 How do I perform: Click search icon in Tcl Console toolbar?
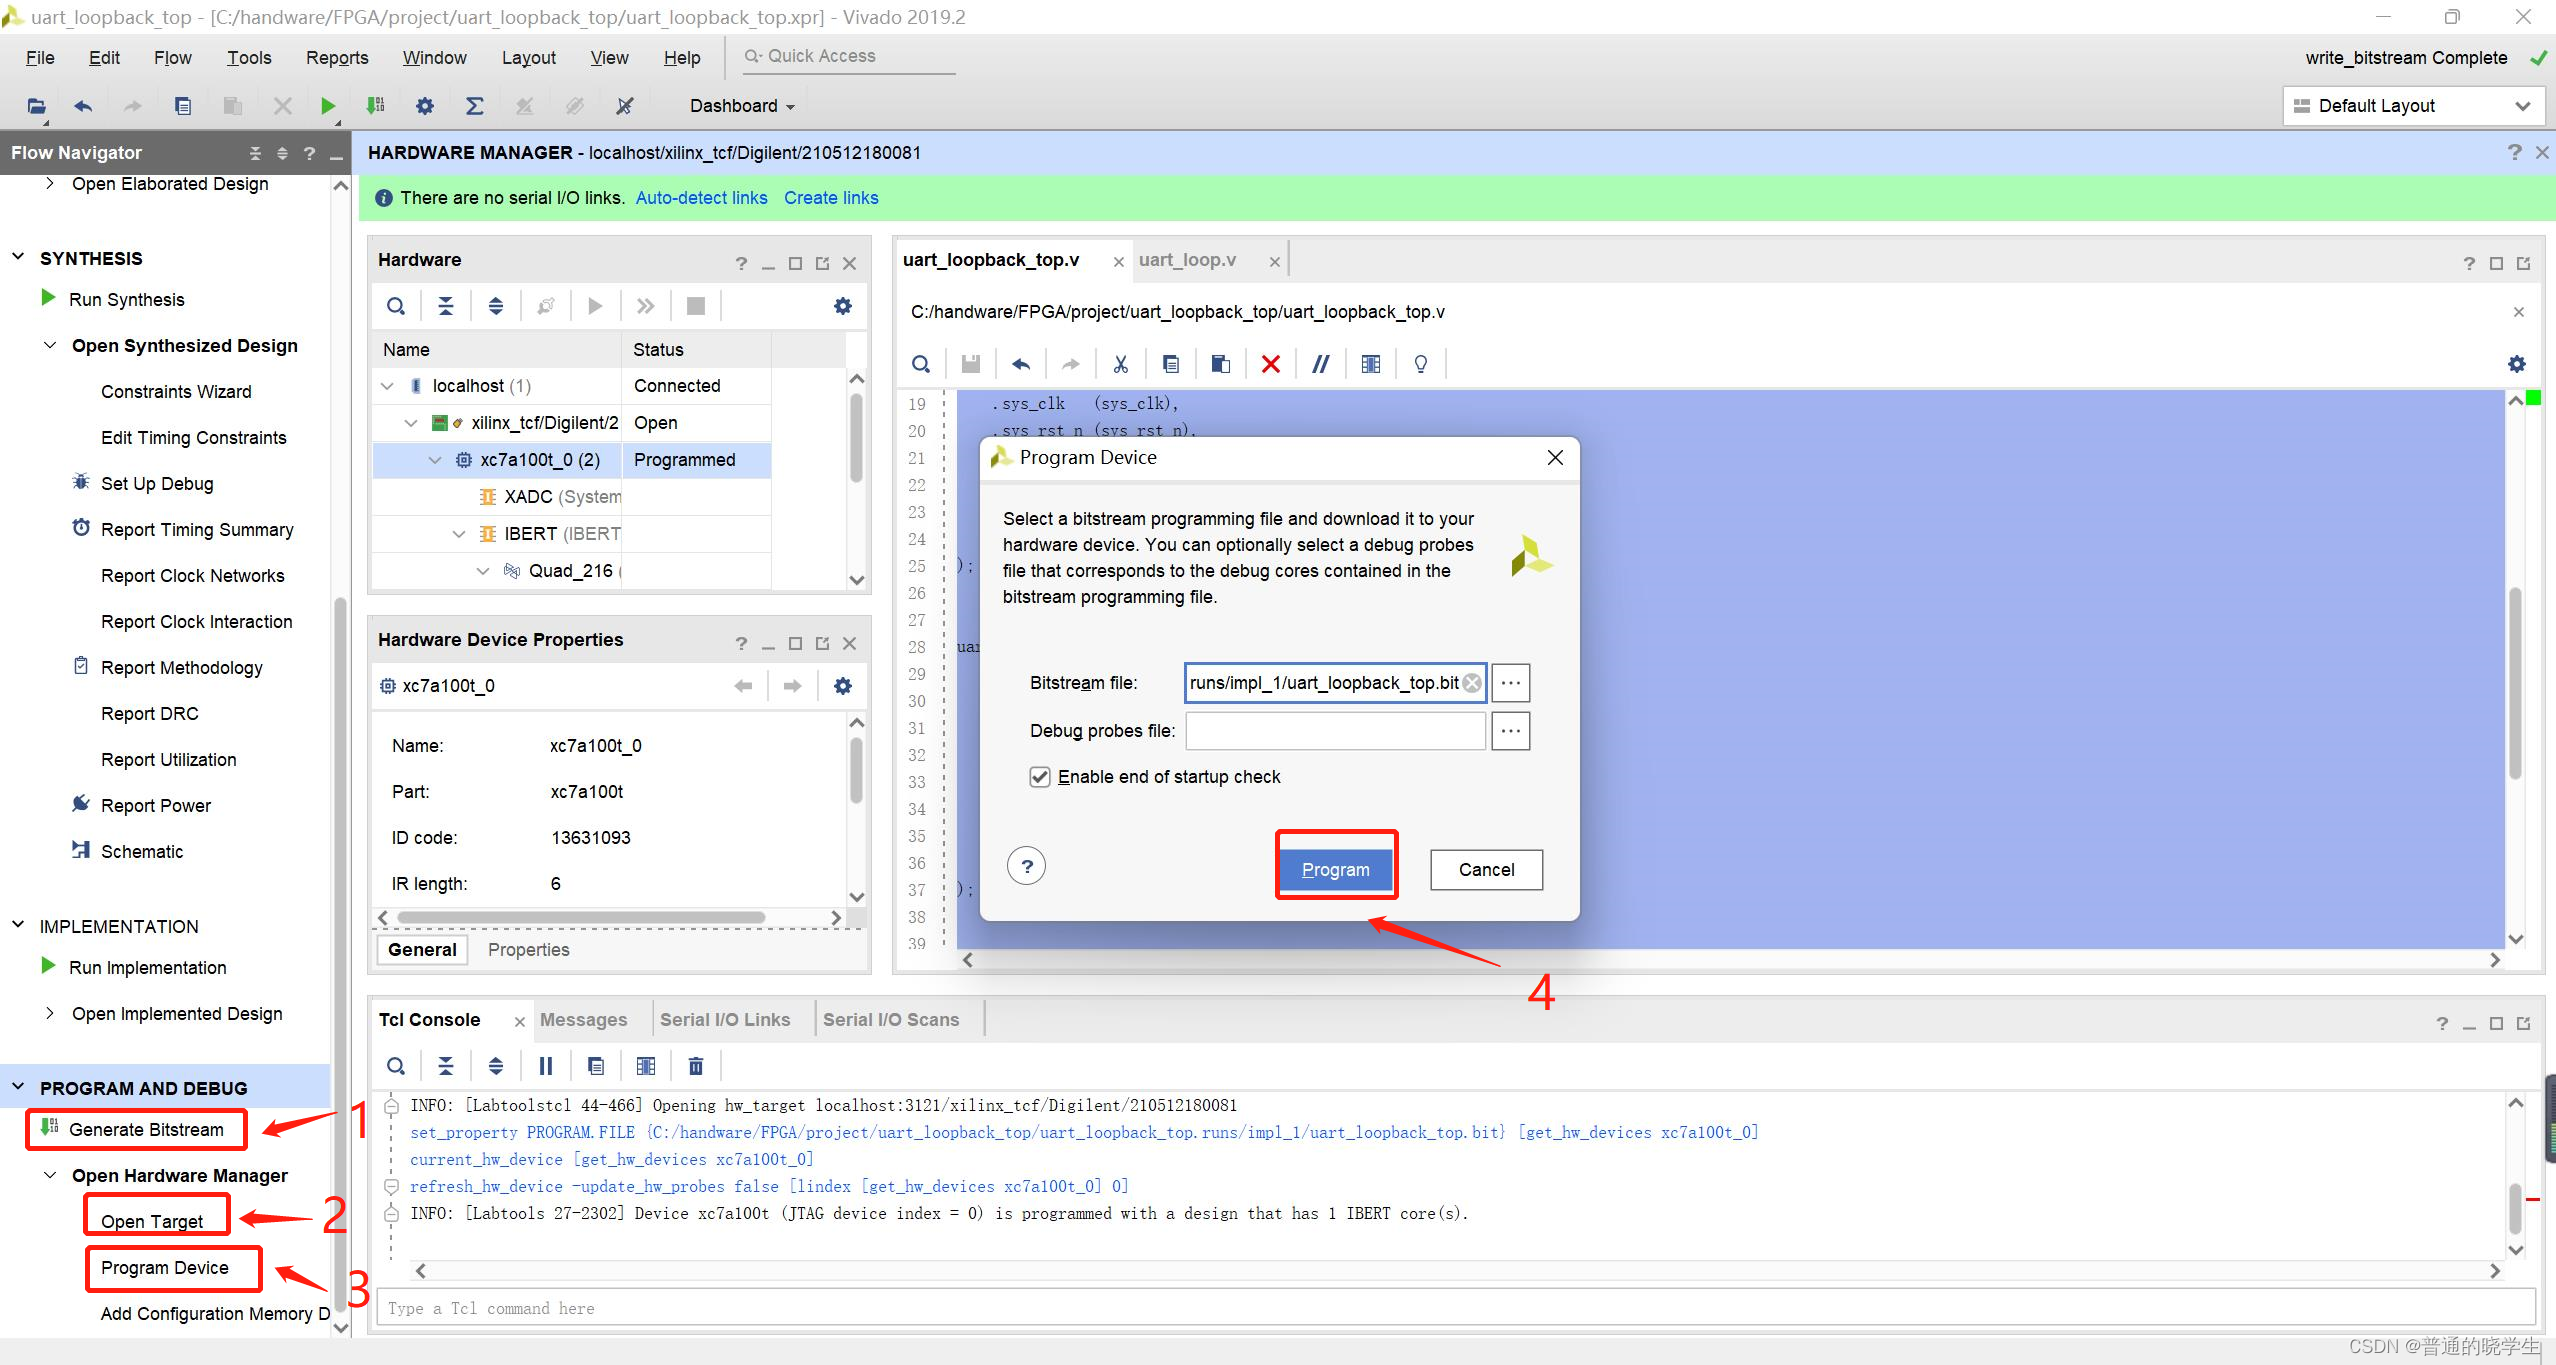(x=396, y=1066)
